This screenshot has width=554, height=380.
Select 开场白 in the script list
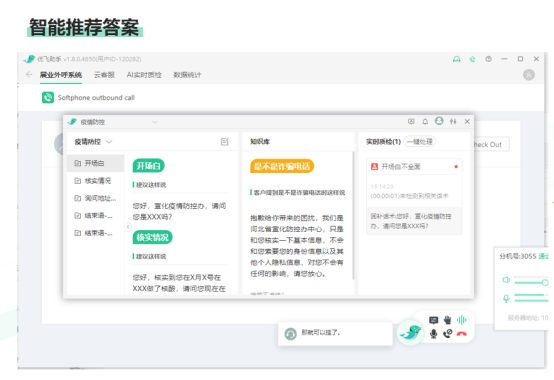(95, 163)
